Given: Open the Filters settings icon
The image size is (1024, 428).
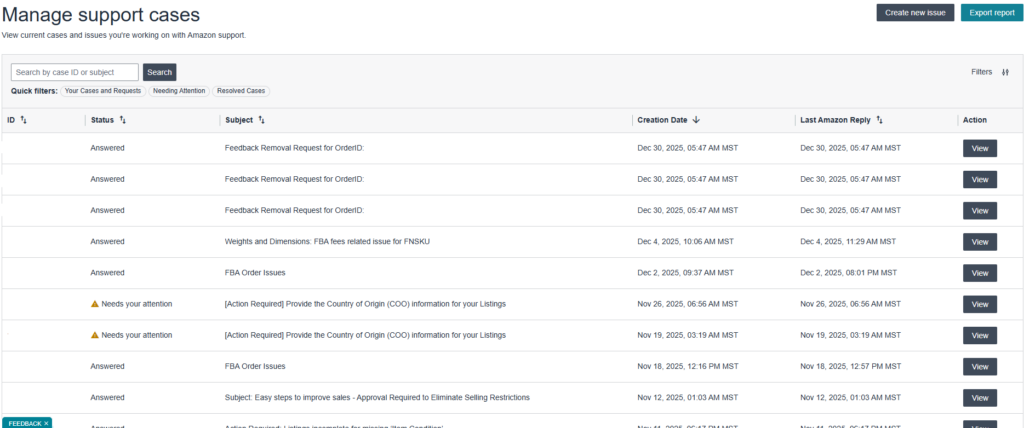Looking at the screenshot, I should pyautogui.click(x=1005, y=72).
